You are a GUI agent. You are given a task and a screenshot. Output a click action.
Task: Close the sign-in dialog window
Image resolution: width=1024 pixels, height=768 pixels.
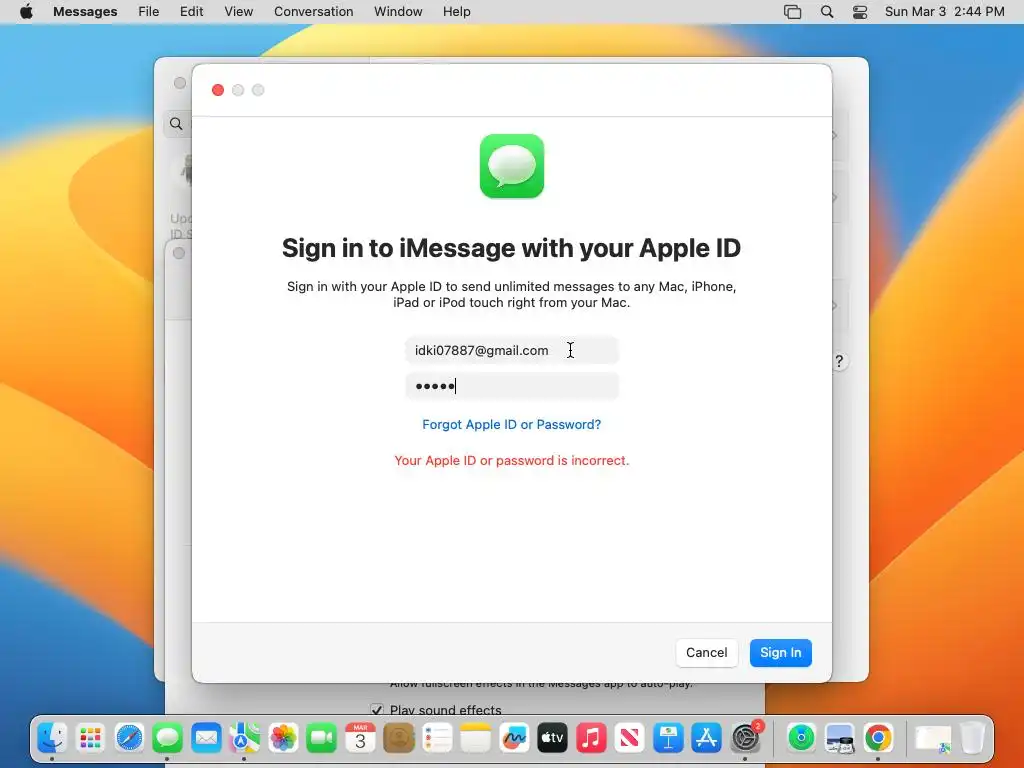(218, 90)
